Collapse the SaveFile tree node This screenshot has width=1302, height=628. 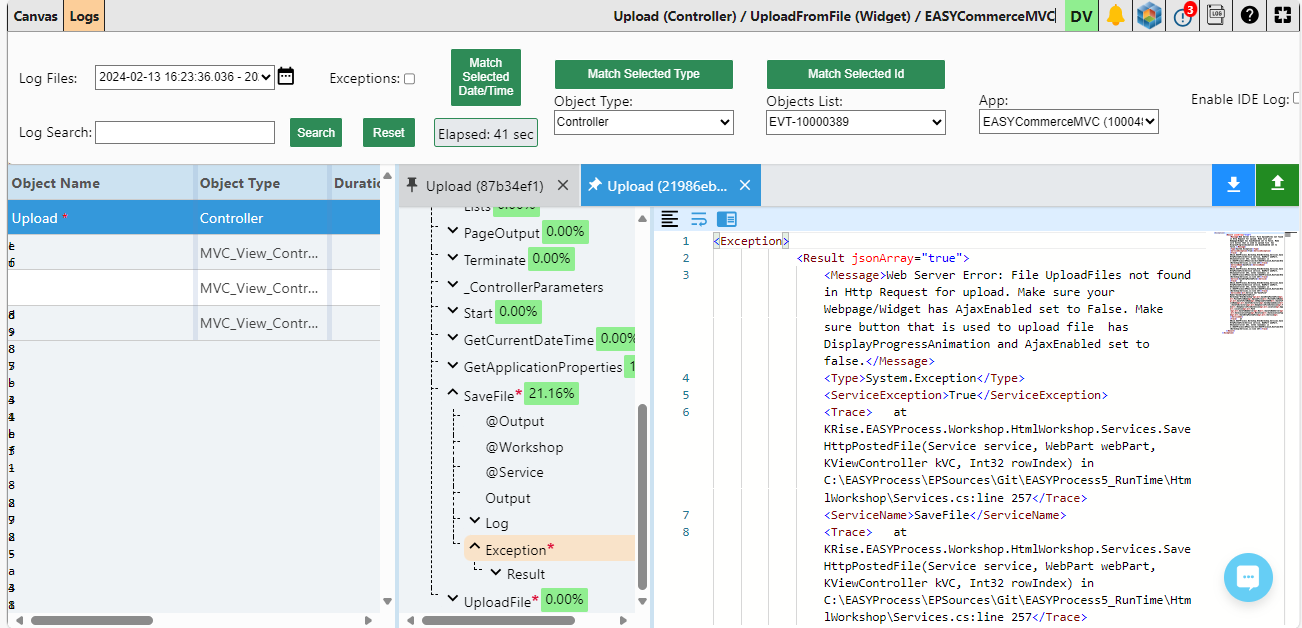pyautogui.click(x=452, y=394)
